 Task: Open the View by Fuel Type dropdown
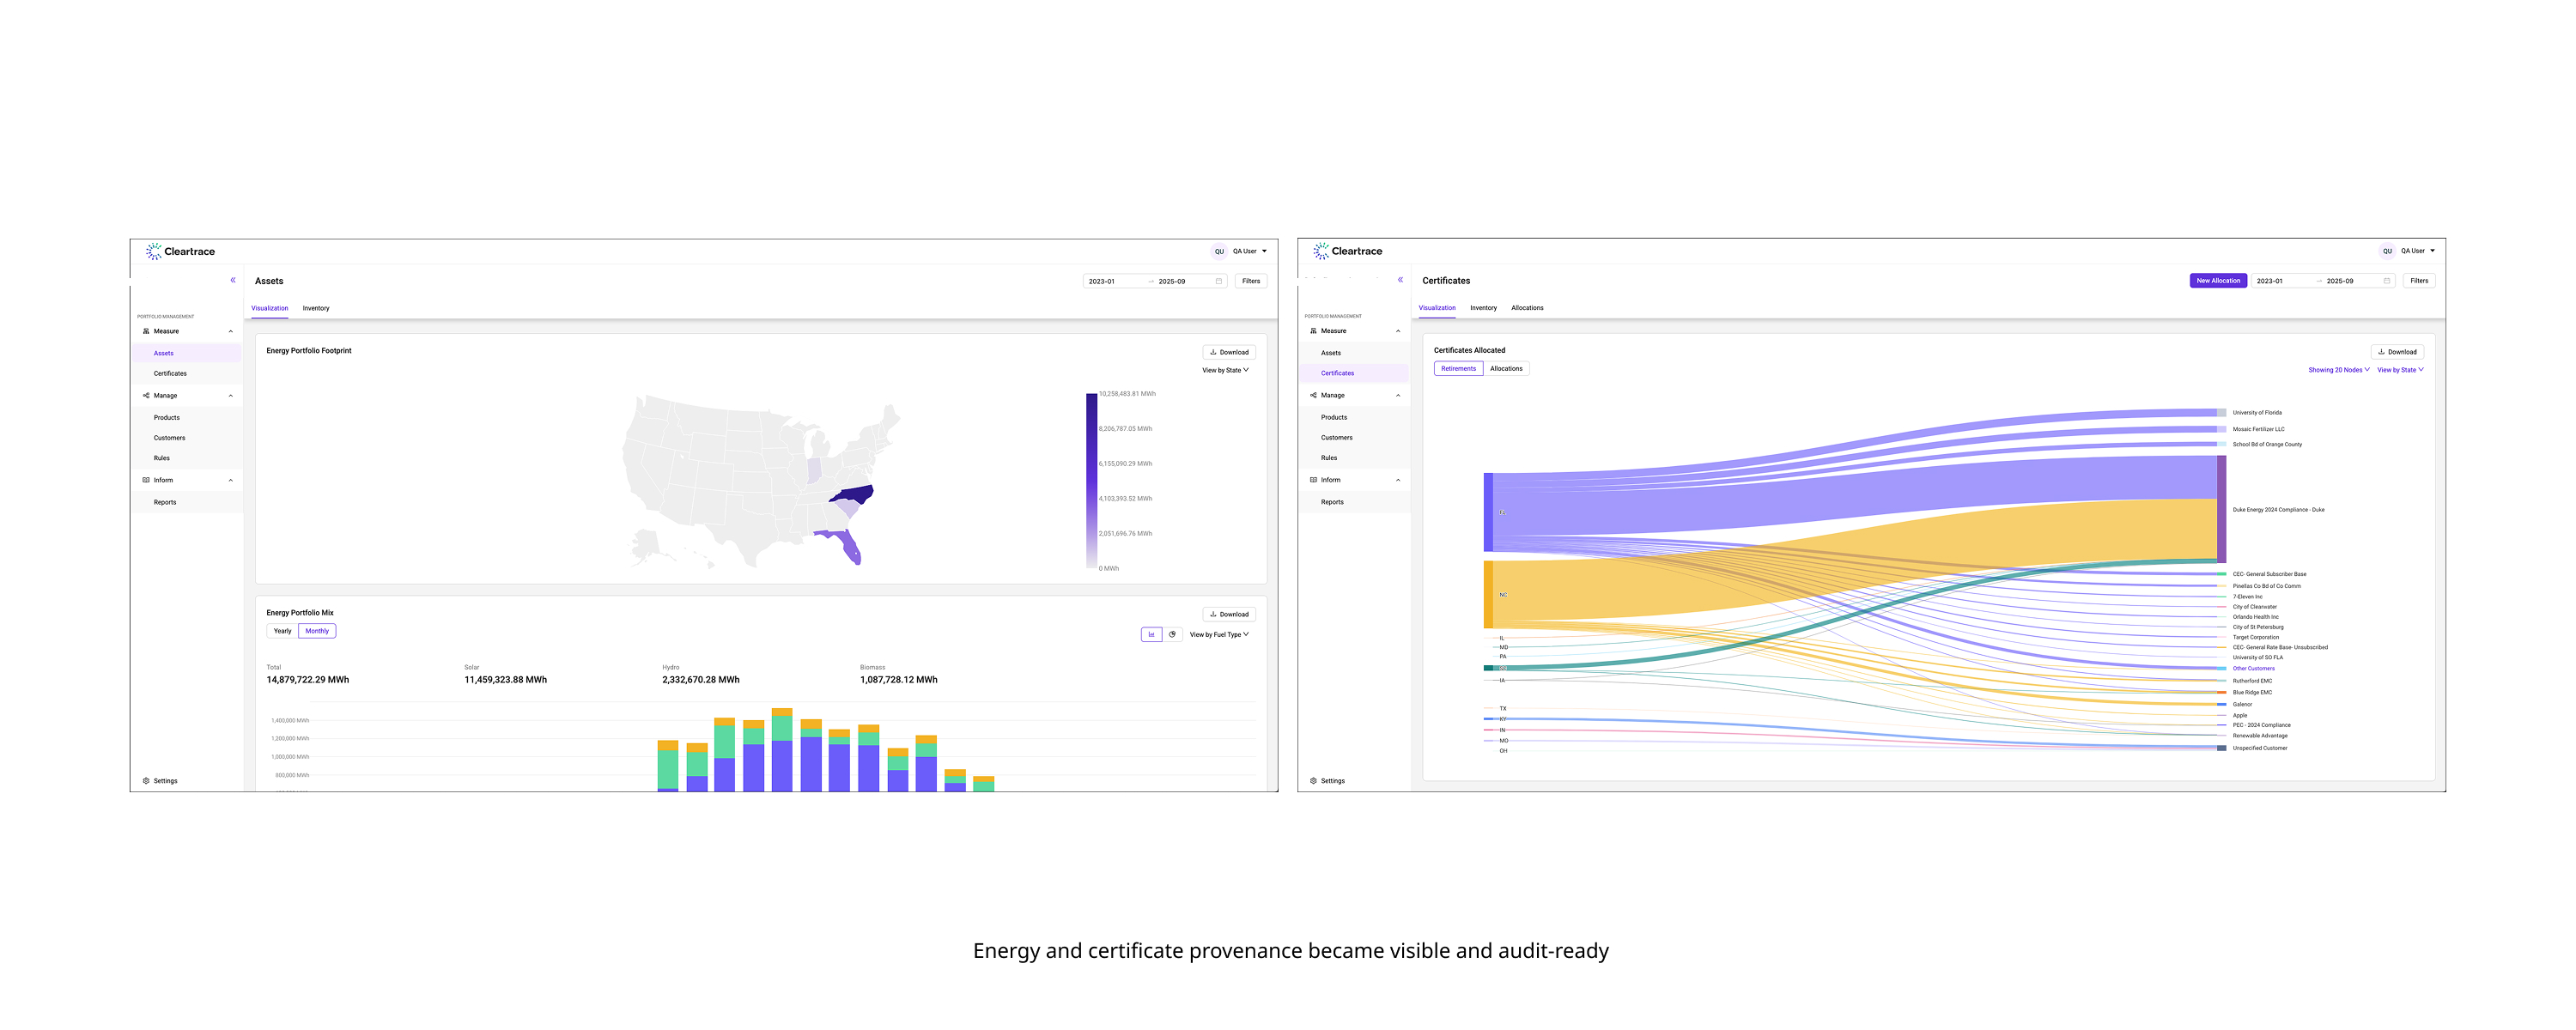pos(1218,634)
